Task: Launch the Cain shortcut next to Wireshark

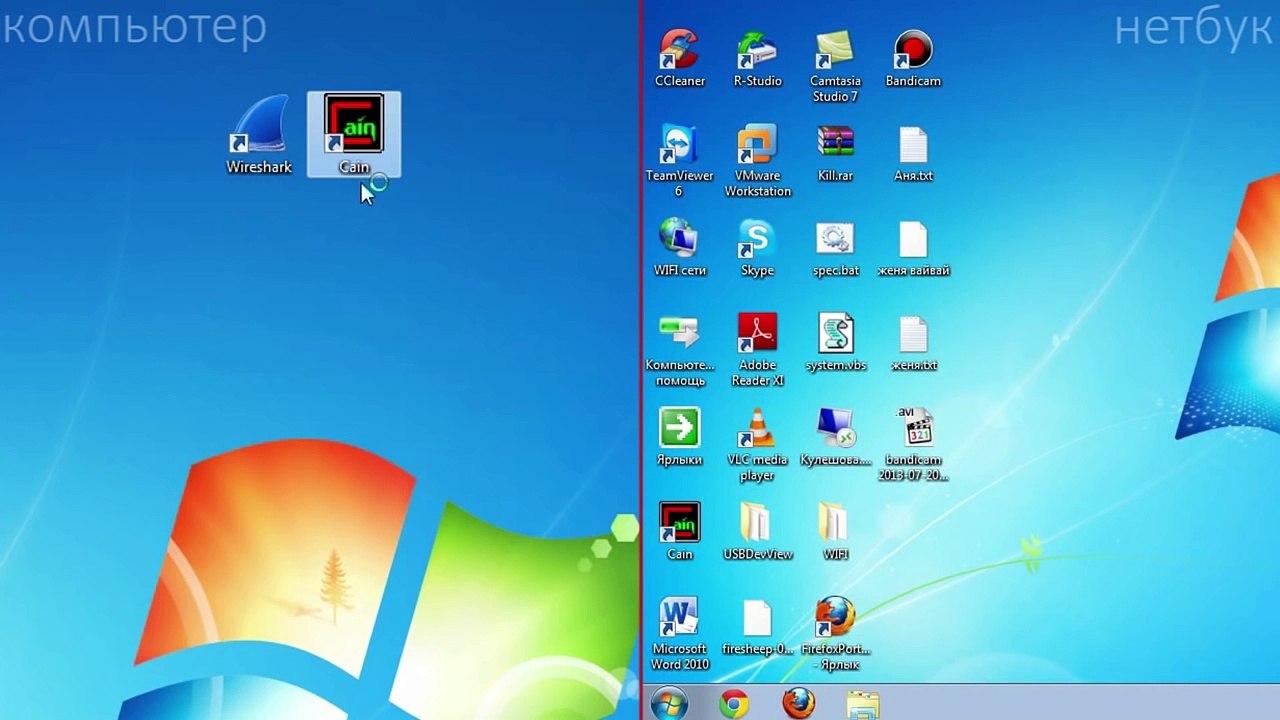Action: (x=354, y=134)
